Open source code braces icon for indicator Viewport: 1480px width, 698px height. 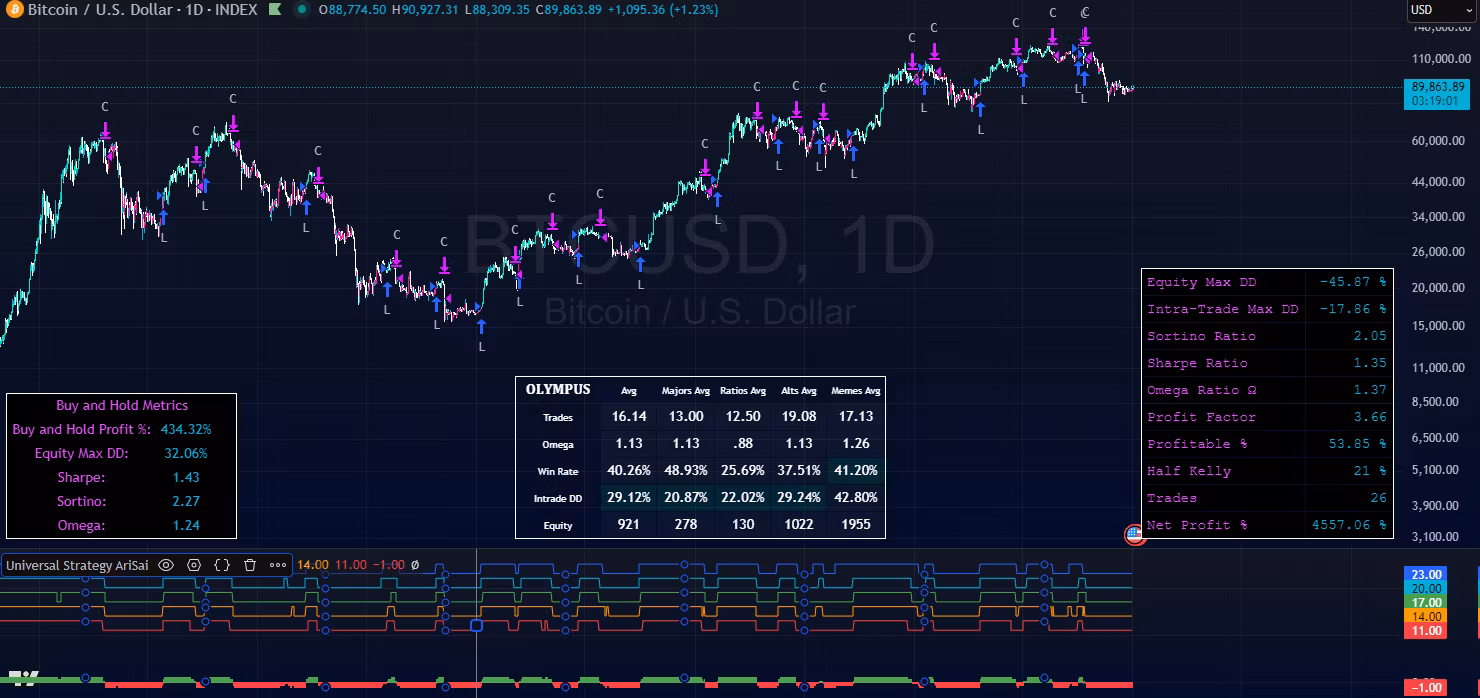click(222, 565)
